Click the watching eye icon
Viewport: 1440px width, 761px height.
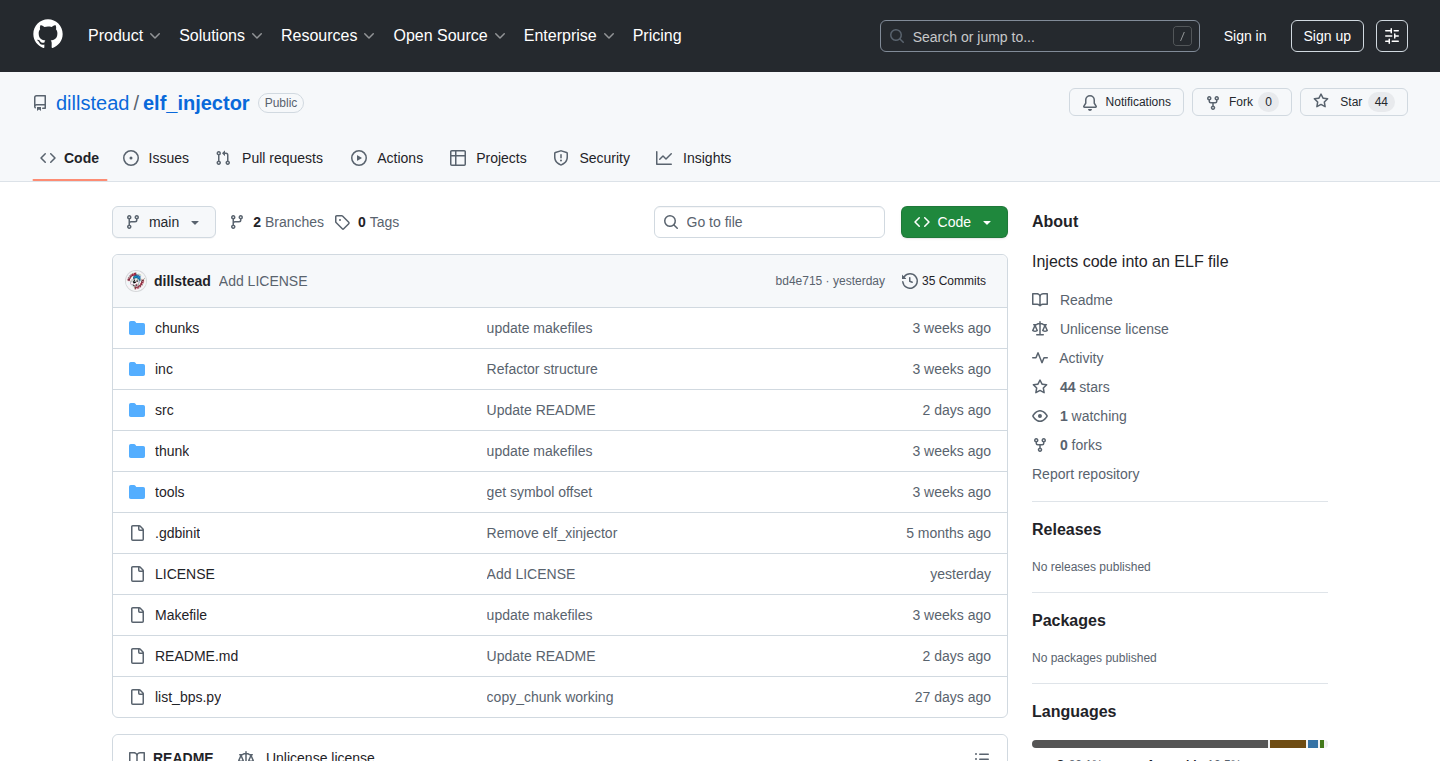(x=1040, y=416)
